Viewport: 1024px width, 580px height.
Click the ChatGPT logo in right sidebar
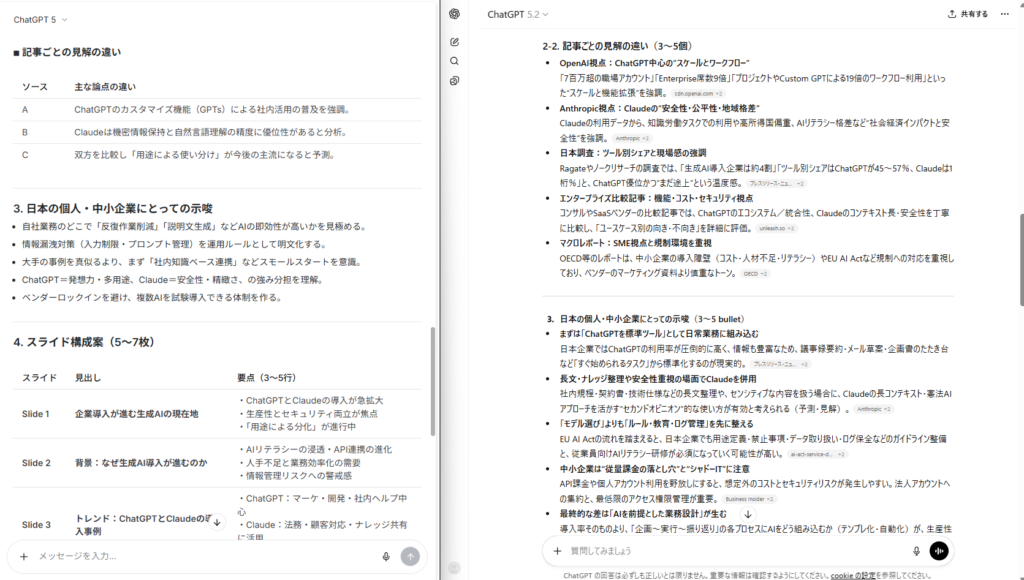[455, 14]
